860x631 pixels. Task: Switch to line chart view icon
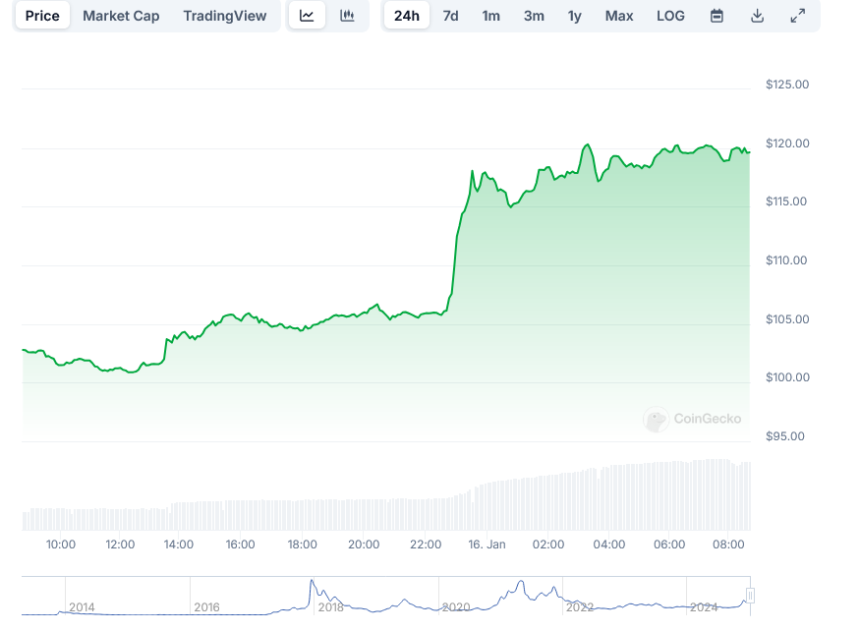pyautogui.click(x=307, y=16)
